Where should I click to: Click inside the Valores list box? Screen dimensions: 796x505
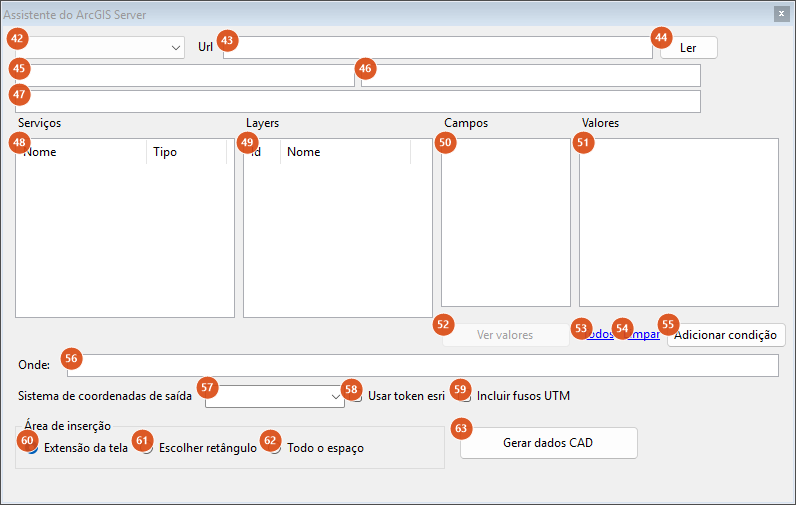(679, 222)
